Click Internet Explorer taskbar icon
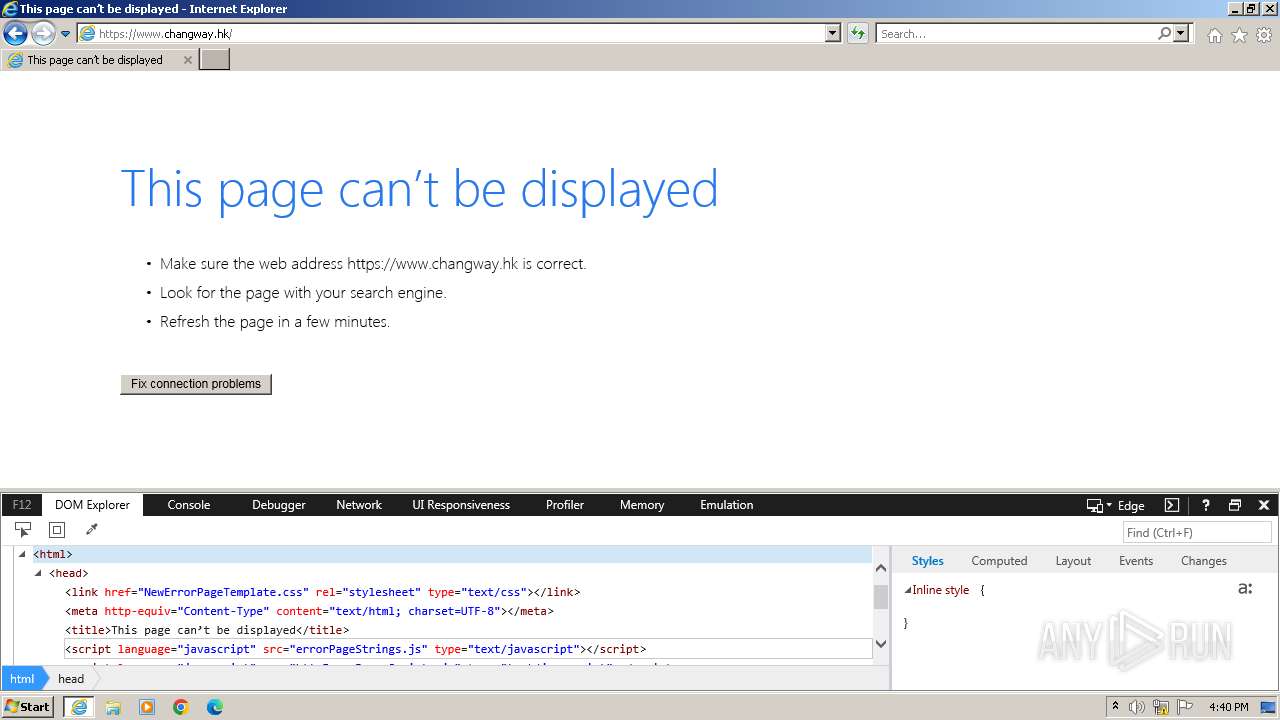Screen dimensions: 1280x720 coord(79,707)
